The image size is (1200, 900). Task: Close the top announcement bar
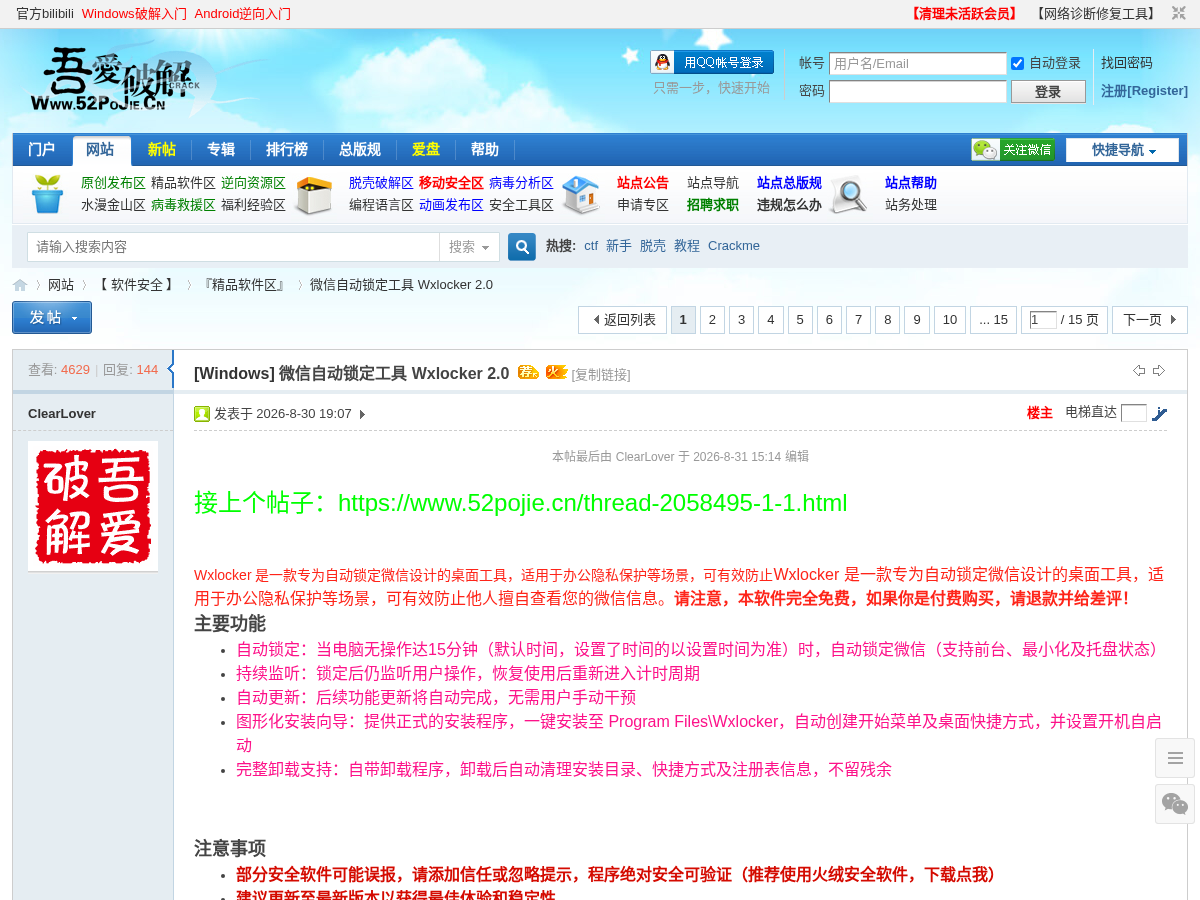[x=1179, y=13]
